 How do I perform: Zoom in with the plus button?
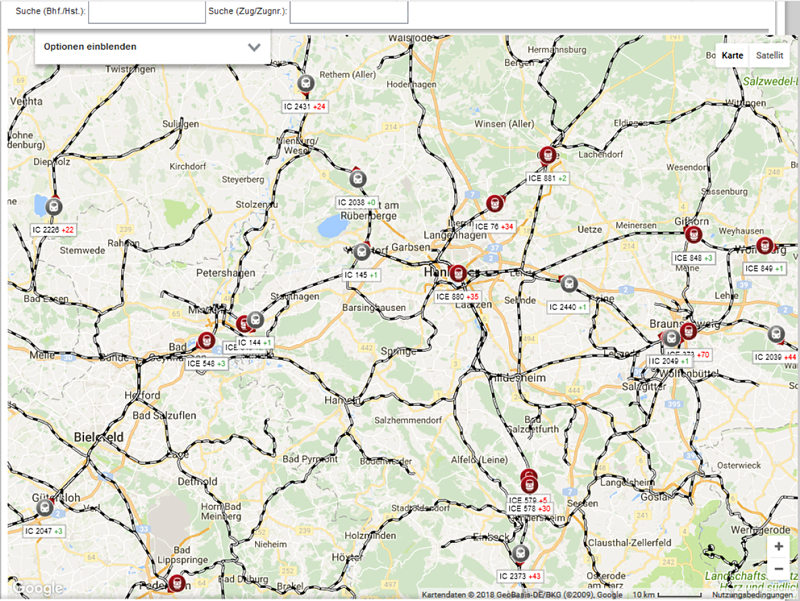(x=778, y=547)
